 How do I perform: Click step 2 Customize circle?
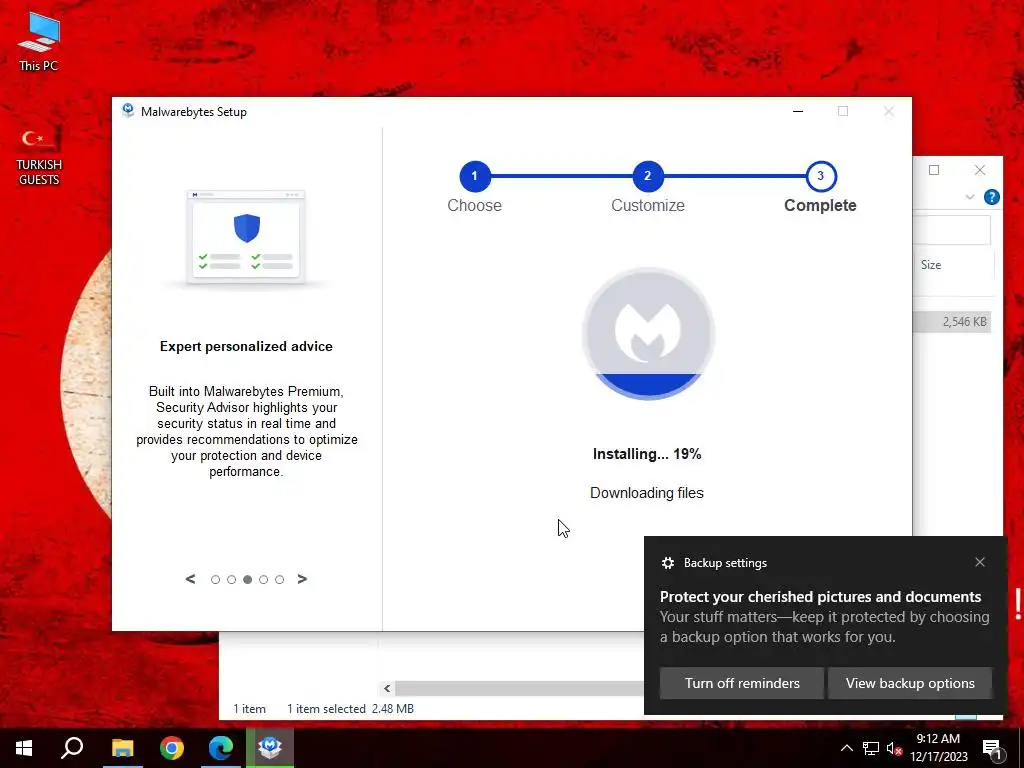[x=648, y=176]
